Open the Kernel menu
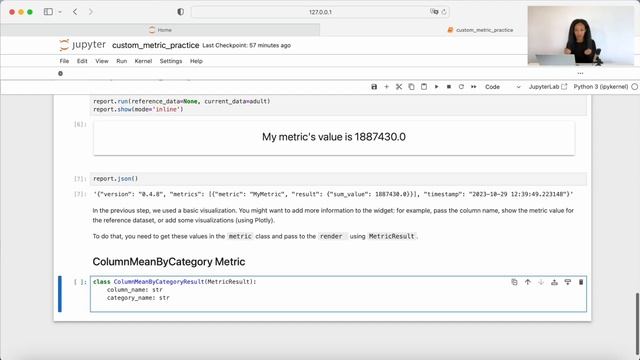 coord(143,61)
